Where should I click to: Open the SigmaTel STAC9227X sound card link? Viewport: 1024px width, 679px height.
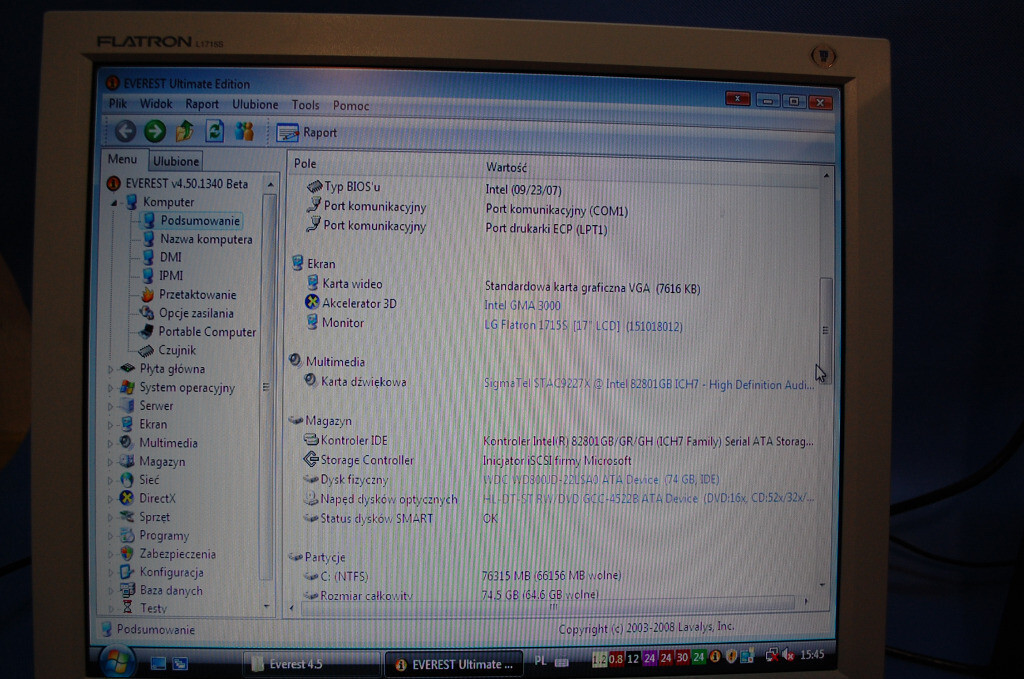[x=648, y=384]
